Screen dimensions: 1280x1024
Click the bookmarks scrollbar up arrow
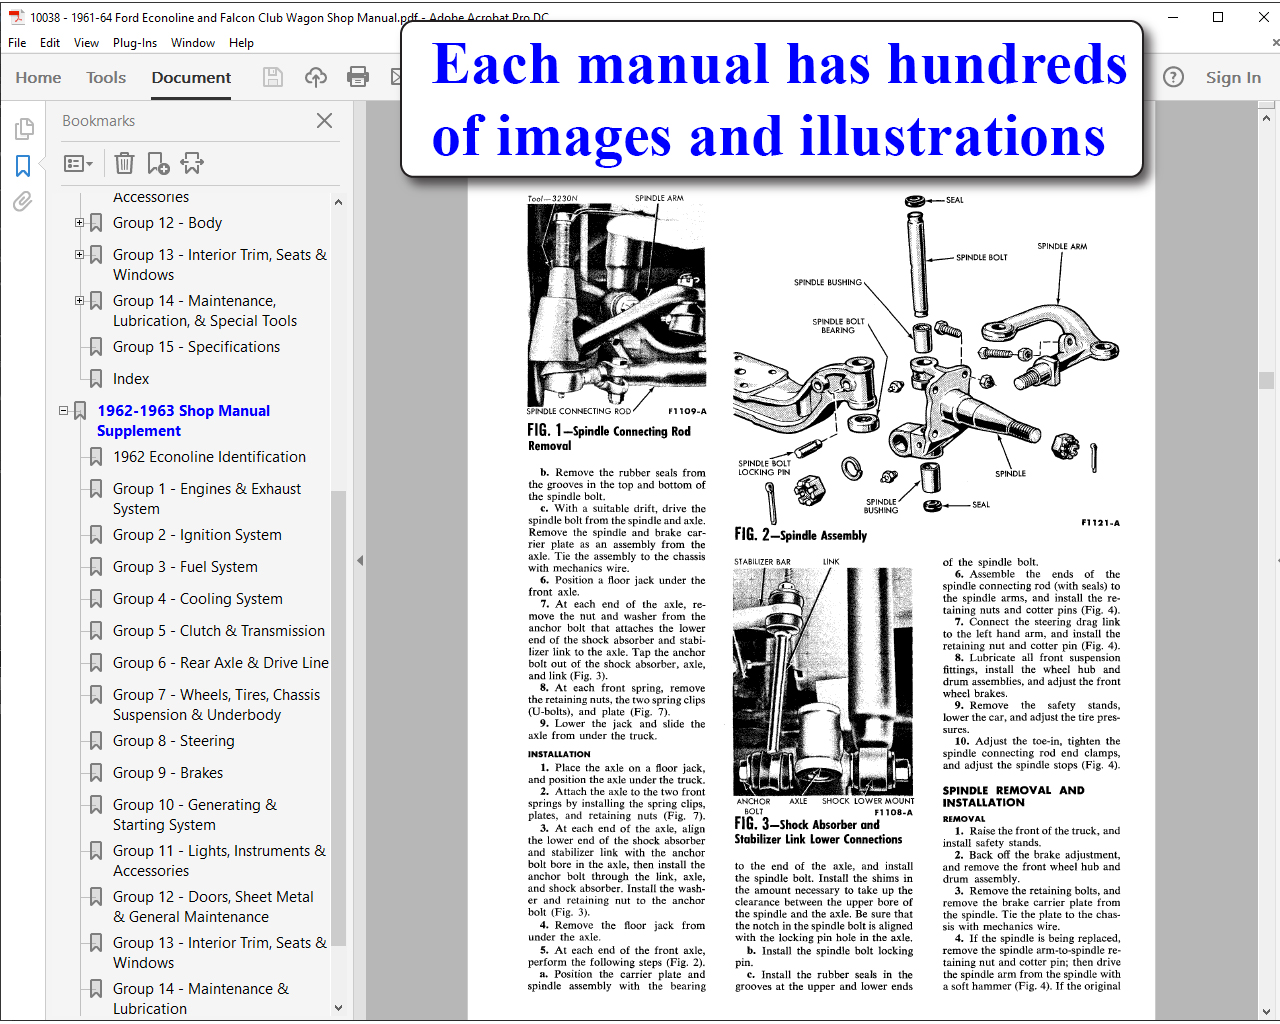tap(338, 202)
